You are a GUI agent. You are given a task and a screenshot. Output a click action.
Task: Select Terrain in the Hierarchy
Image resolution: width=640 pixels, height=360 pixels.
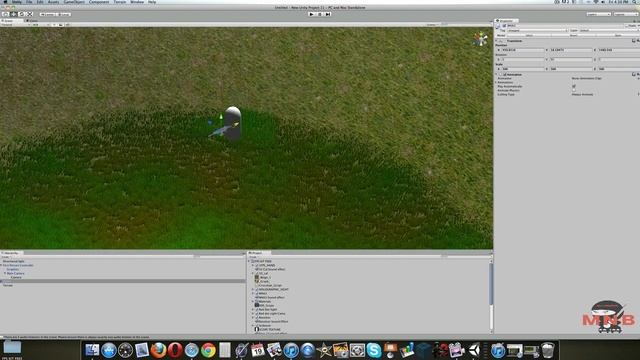coord(8,285)
